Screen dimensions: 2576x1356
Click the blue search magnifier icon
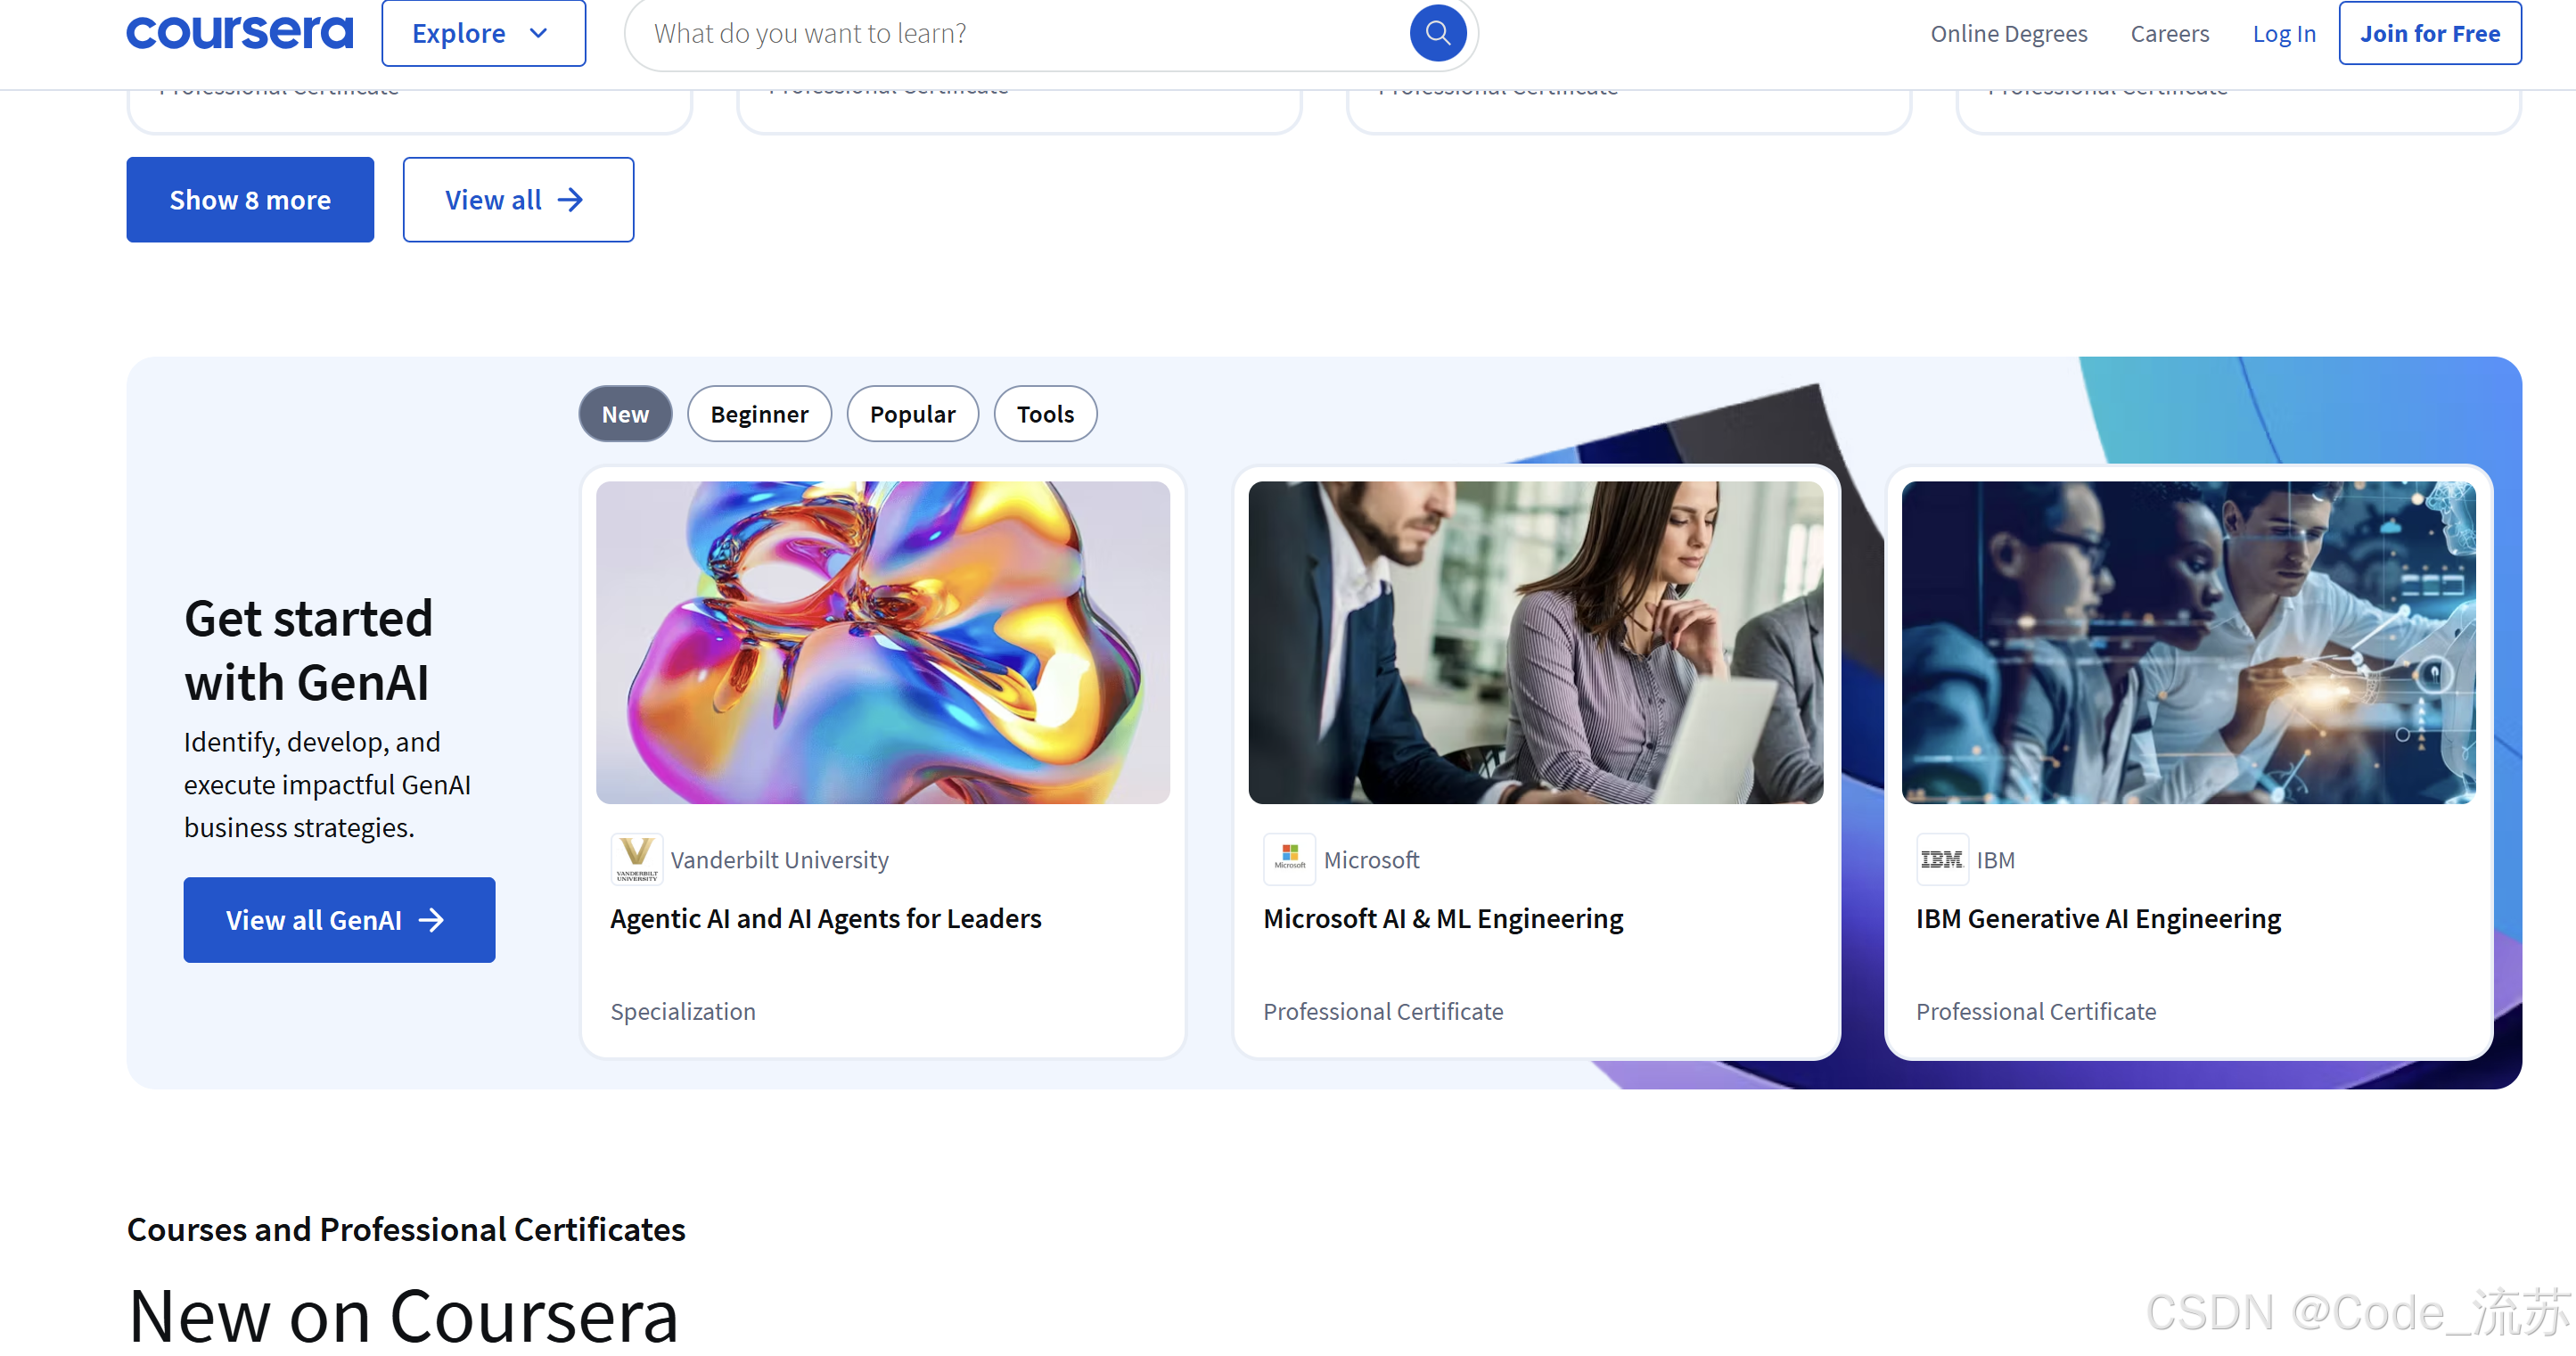click(1437, 33)
